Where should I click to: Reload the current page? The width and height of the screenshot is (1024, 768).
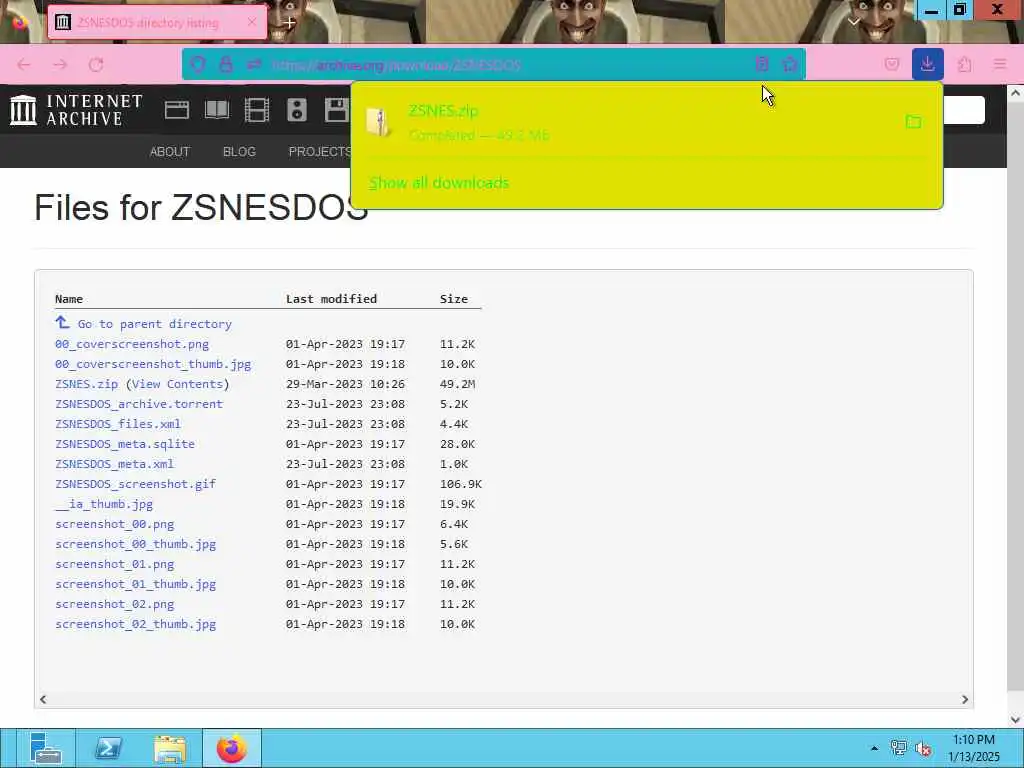(96, 65)
